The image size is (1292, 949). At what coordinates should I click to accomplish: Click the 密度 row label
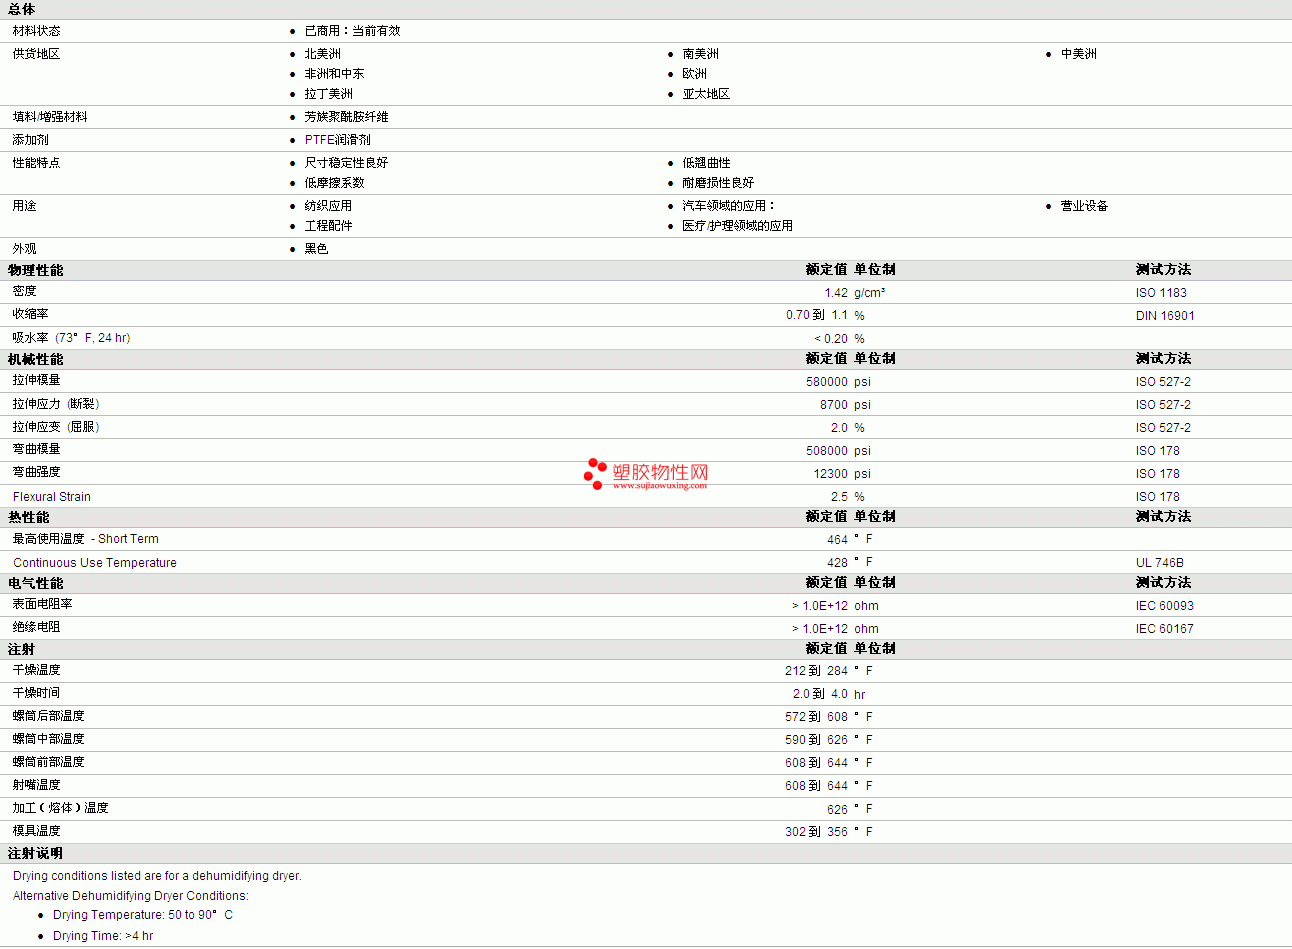coord(24,291)
